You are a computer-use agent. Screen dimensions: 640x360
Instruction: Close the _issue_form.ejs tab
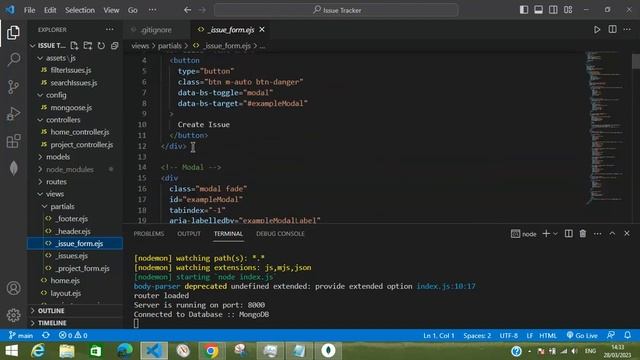point(262,29)
